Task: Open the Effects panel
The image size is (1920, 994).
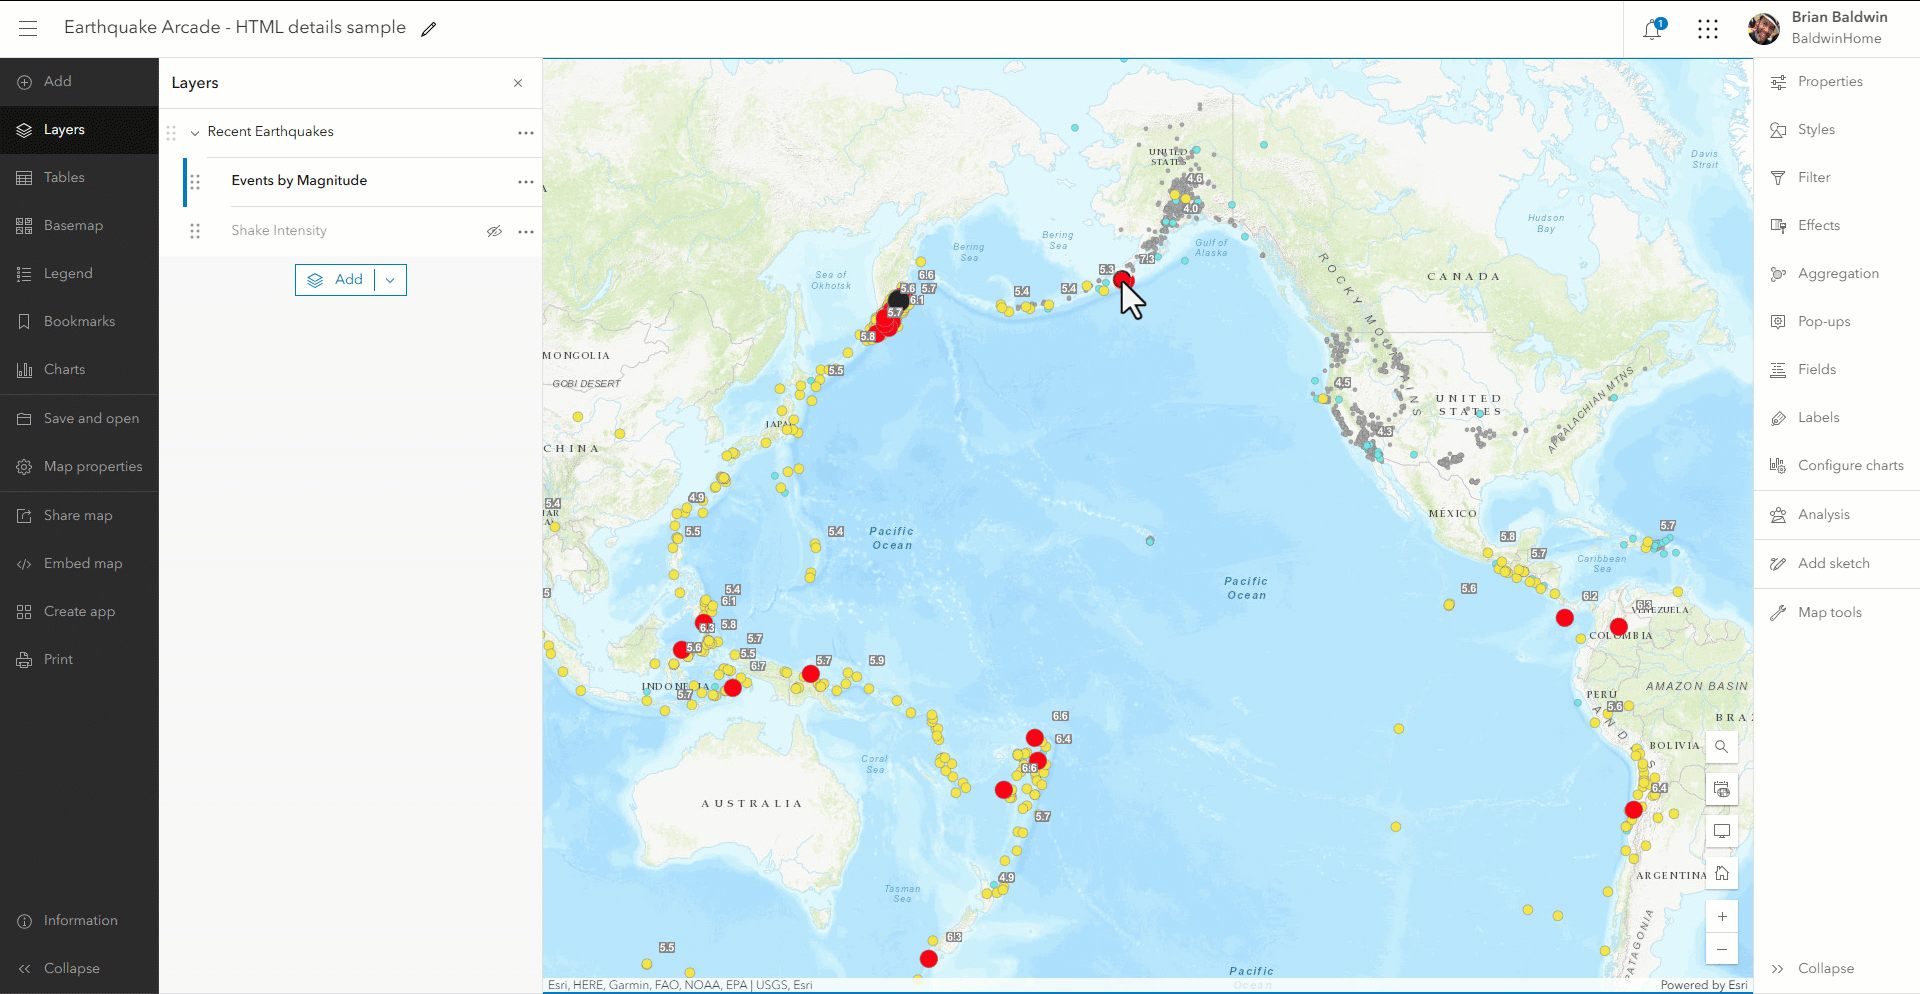Action: (1818, 225)
